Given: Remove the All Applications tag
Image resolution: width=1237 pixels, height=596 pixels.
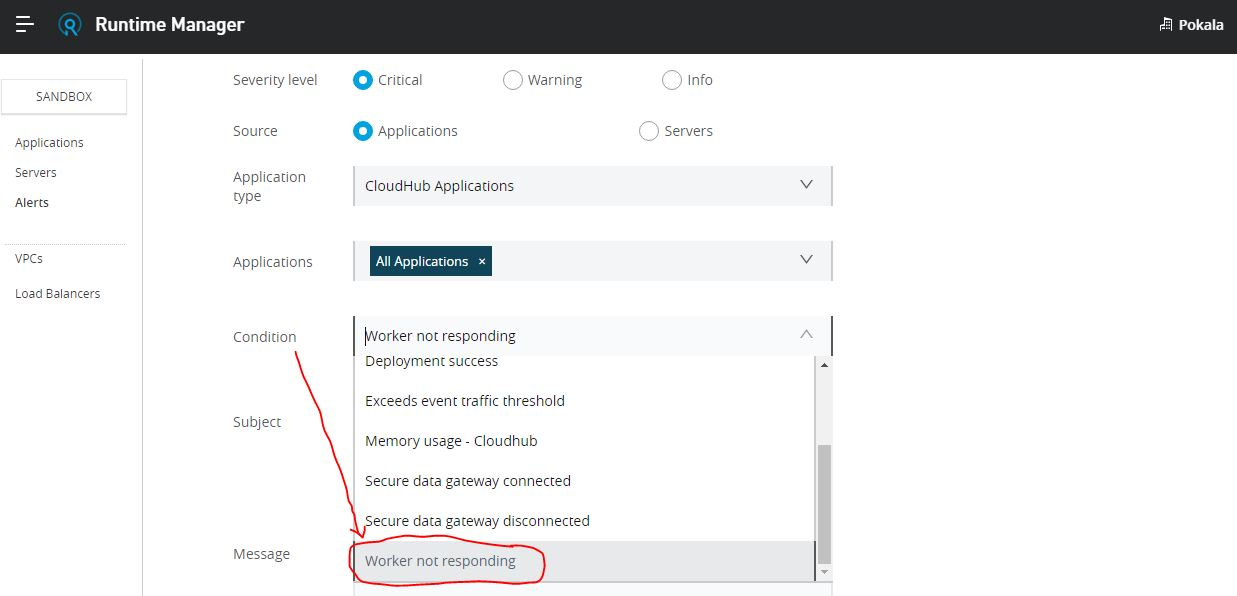Looking at the screenshot, I should (x=482, y=261).
